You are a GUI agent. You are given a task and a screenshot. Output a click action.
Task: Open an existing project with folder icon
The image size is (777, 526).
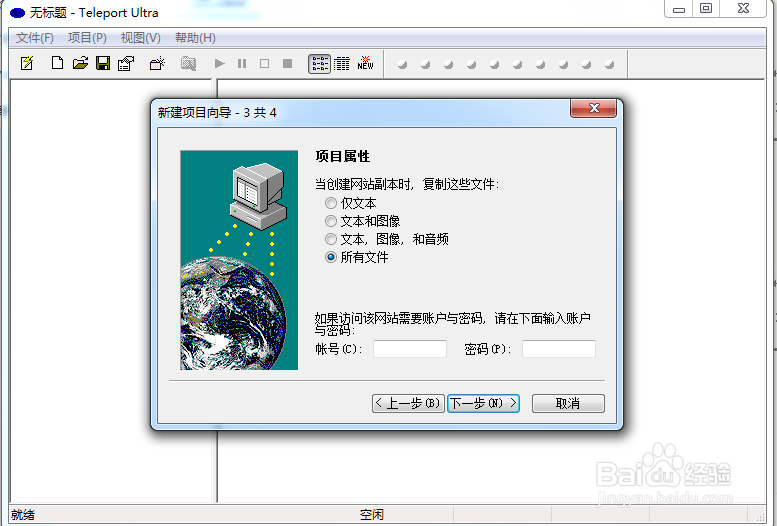pyautogui.click(x=80, y=63)
